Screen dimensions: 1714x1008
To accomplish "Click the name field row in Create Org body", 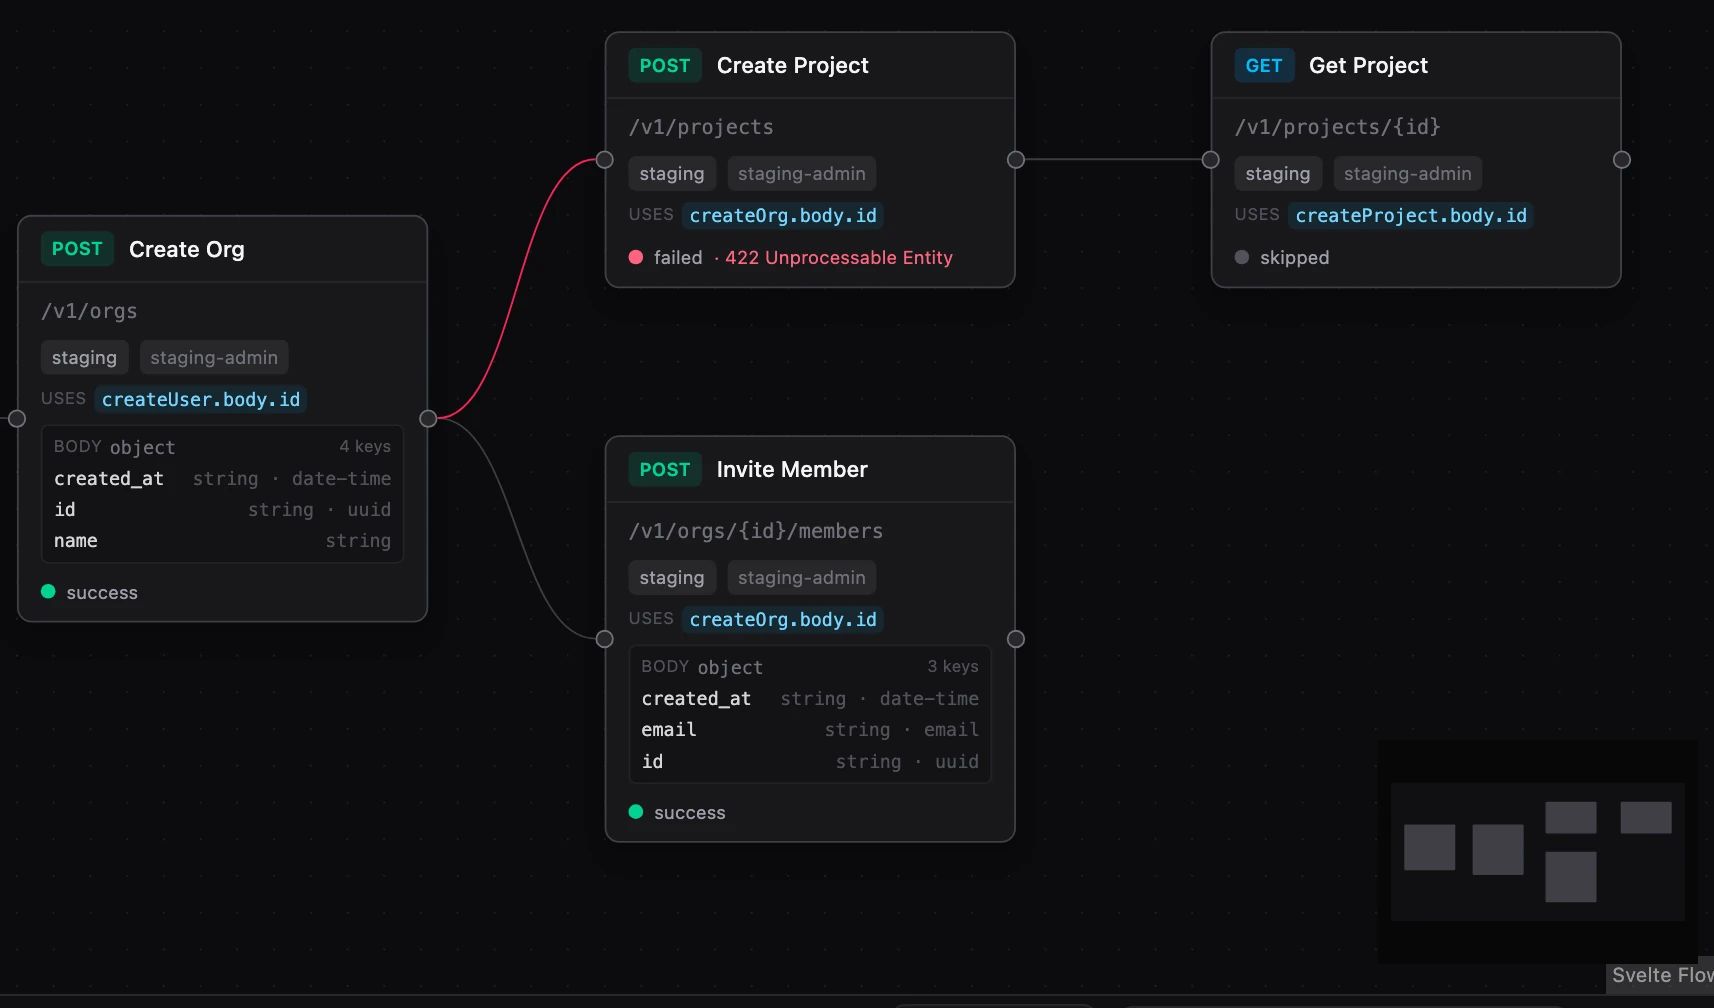I will tap(222, 541).
